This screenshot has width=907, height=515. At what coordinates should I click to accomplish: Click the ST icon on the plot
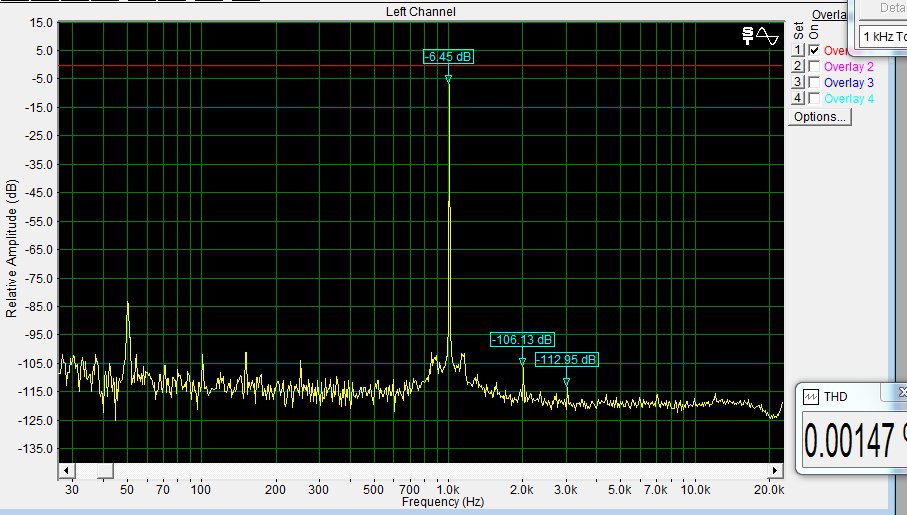click(747, 36)
